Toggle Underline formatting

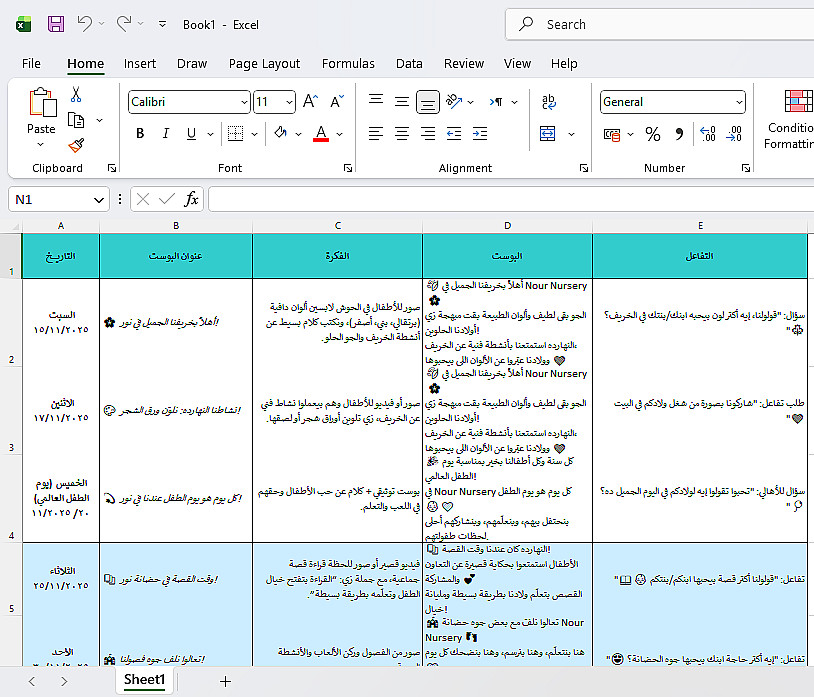tap(191, 133)
